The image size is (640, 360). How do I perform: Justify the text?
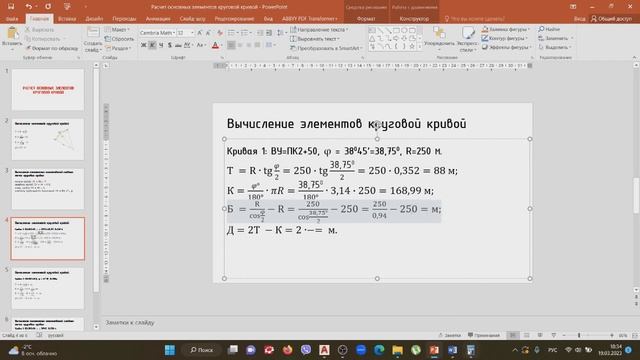click(257, 45)
